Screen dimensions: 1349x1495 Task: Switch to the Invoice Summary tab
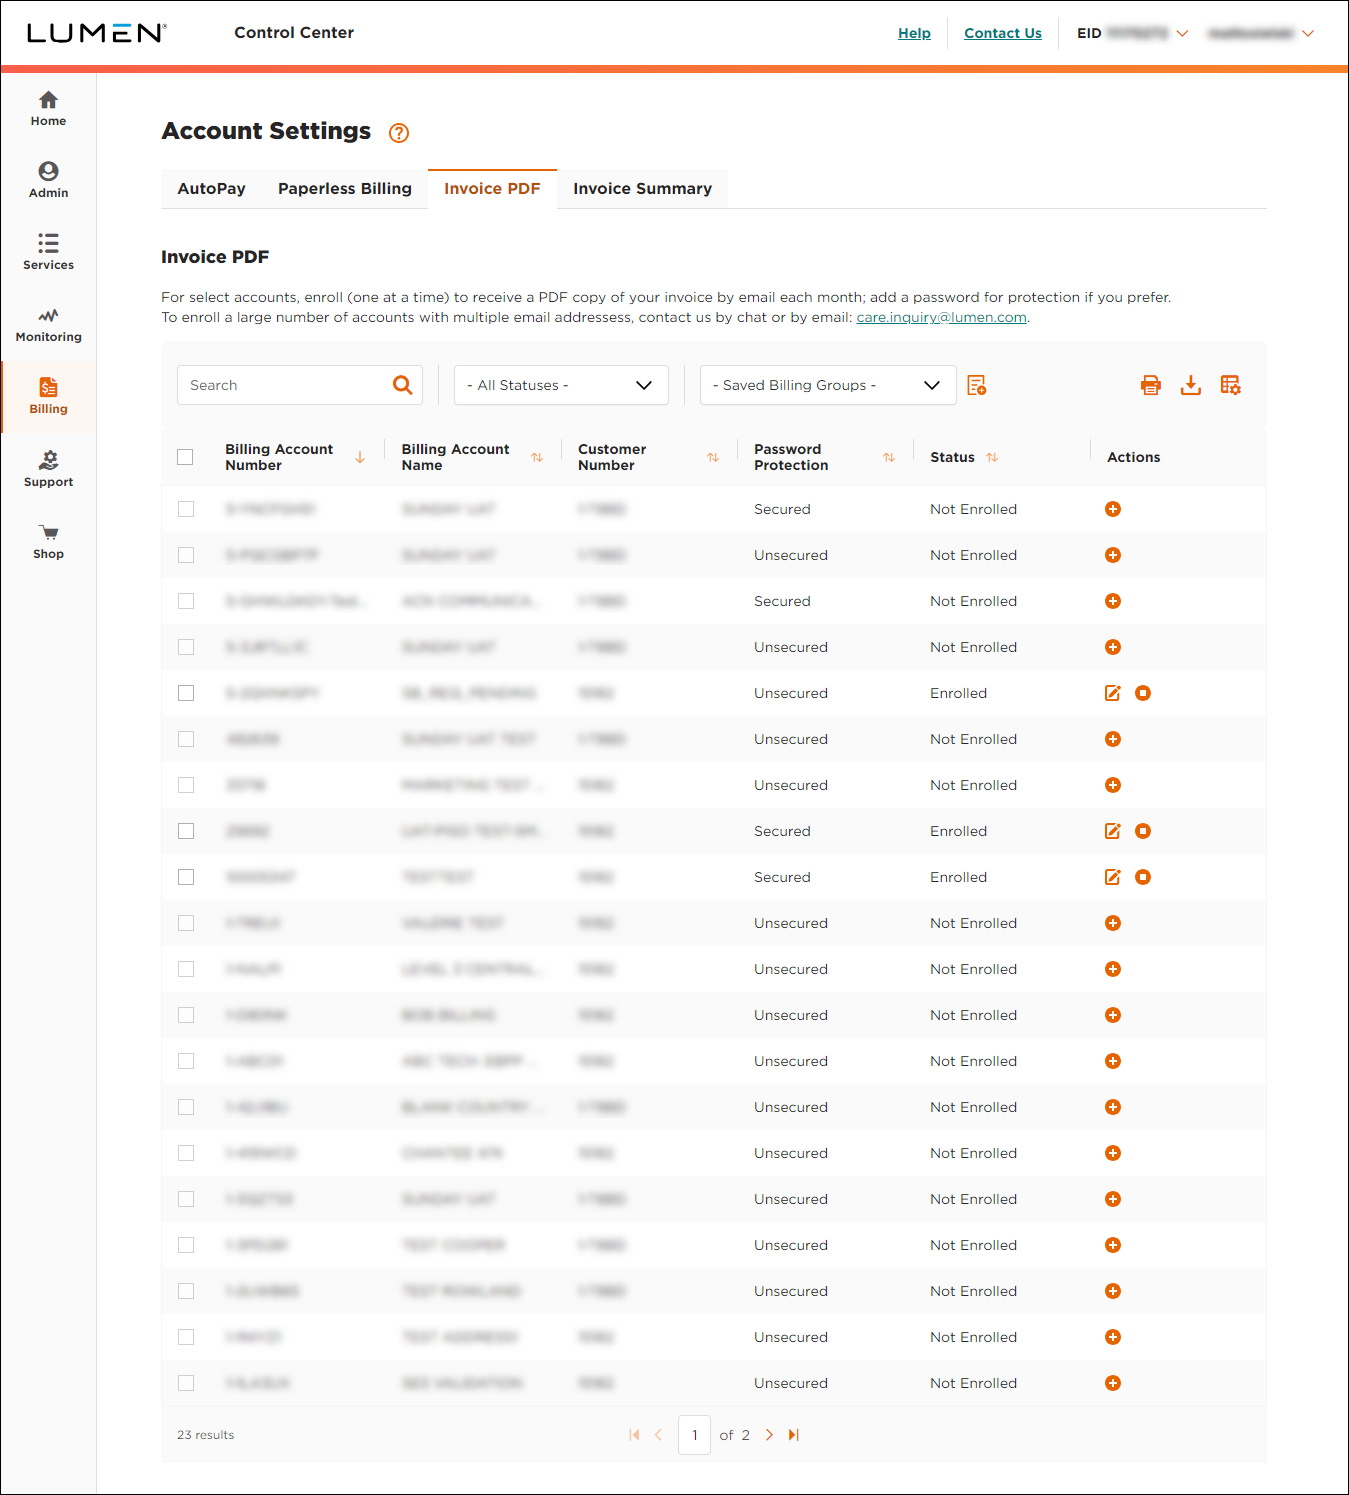click(x=642, y=189)
